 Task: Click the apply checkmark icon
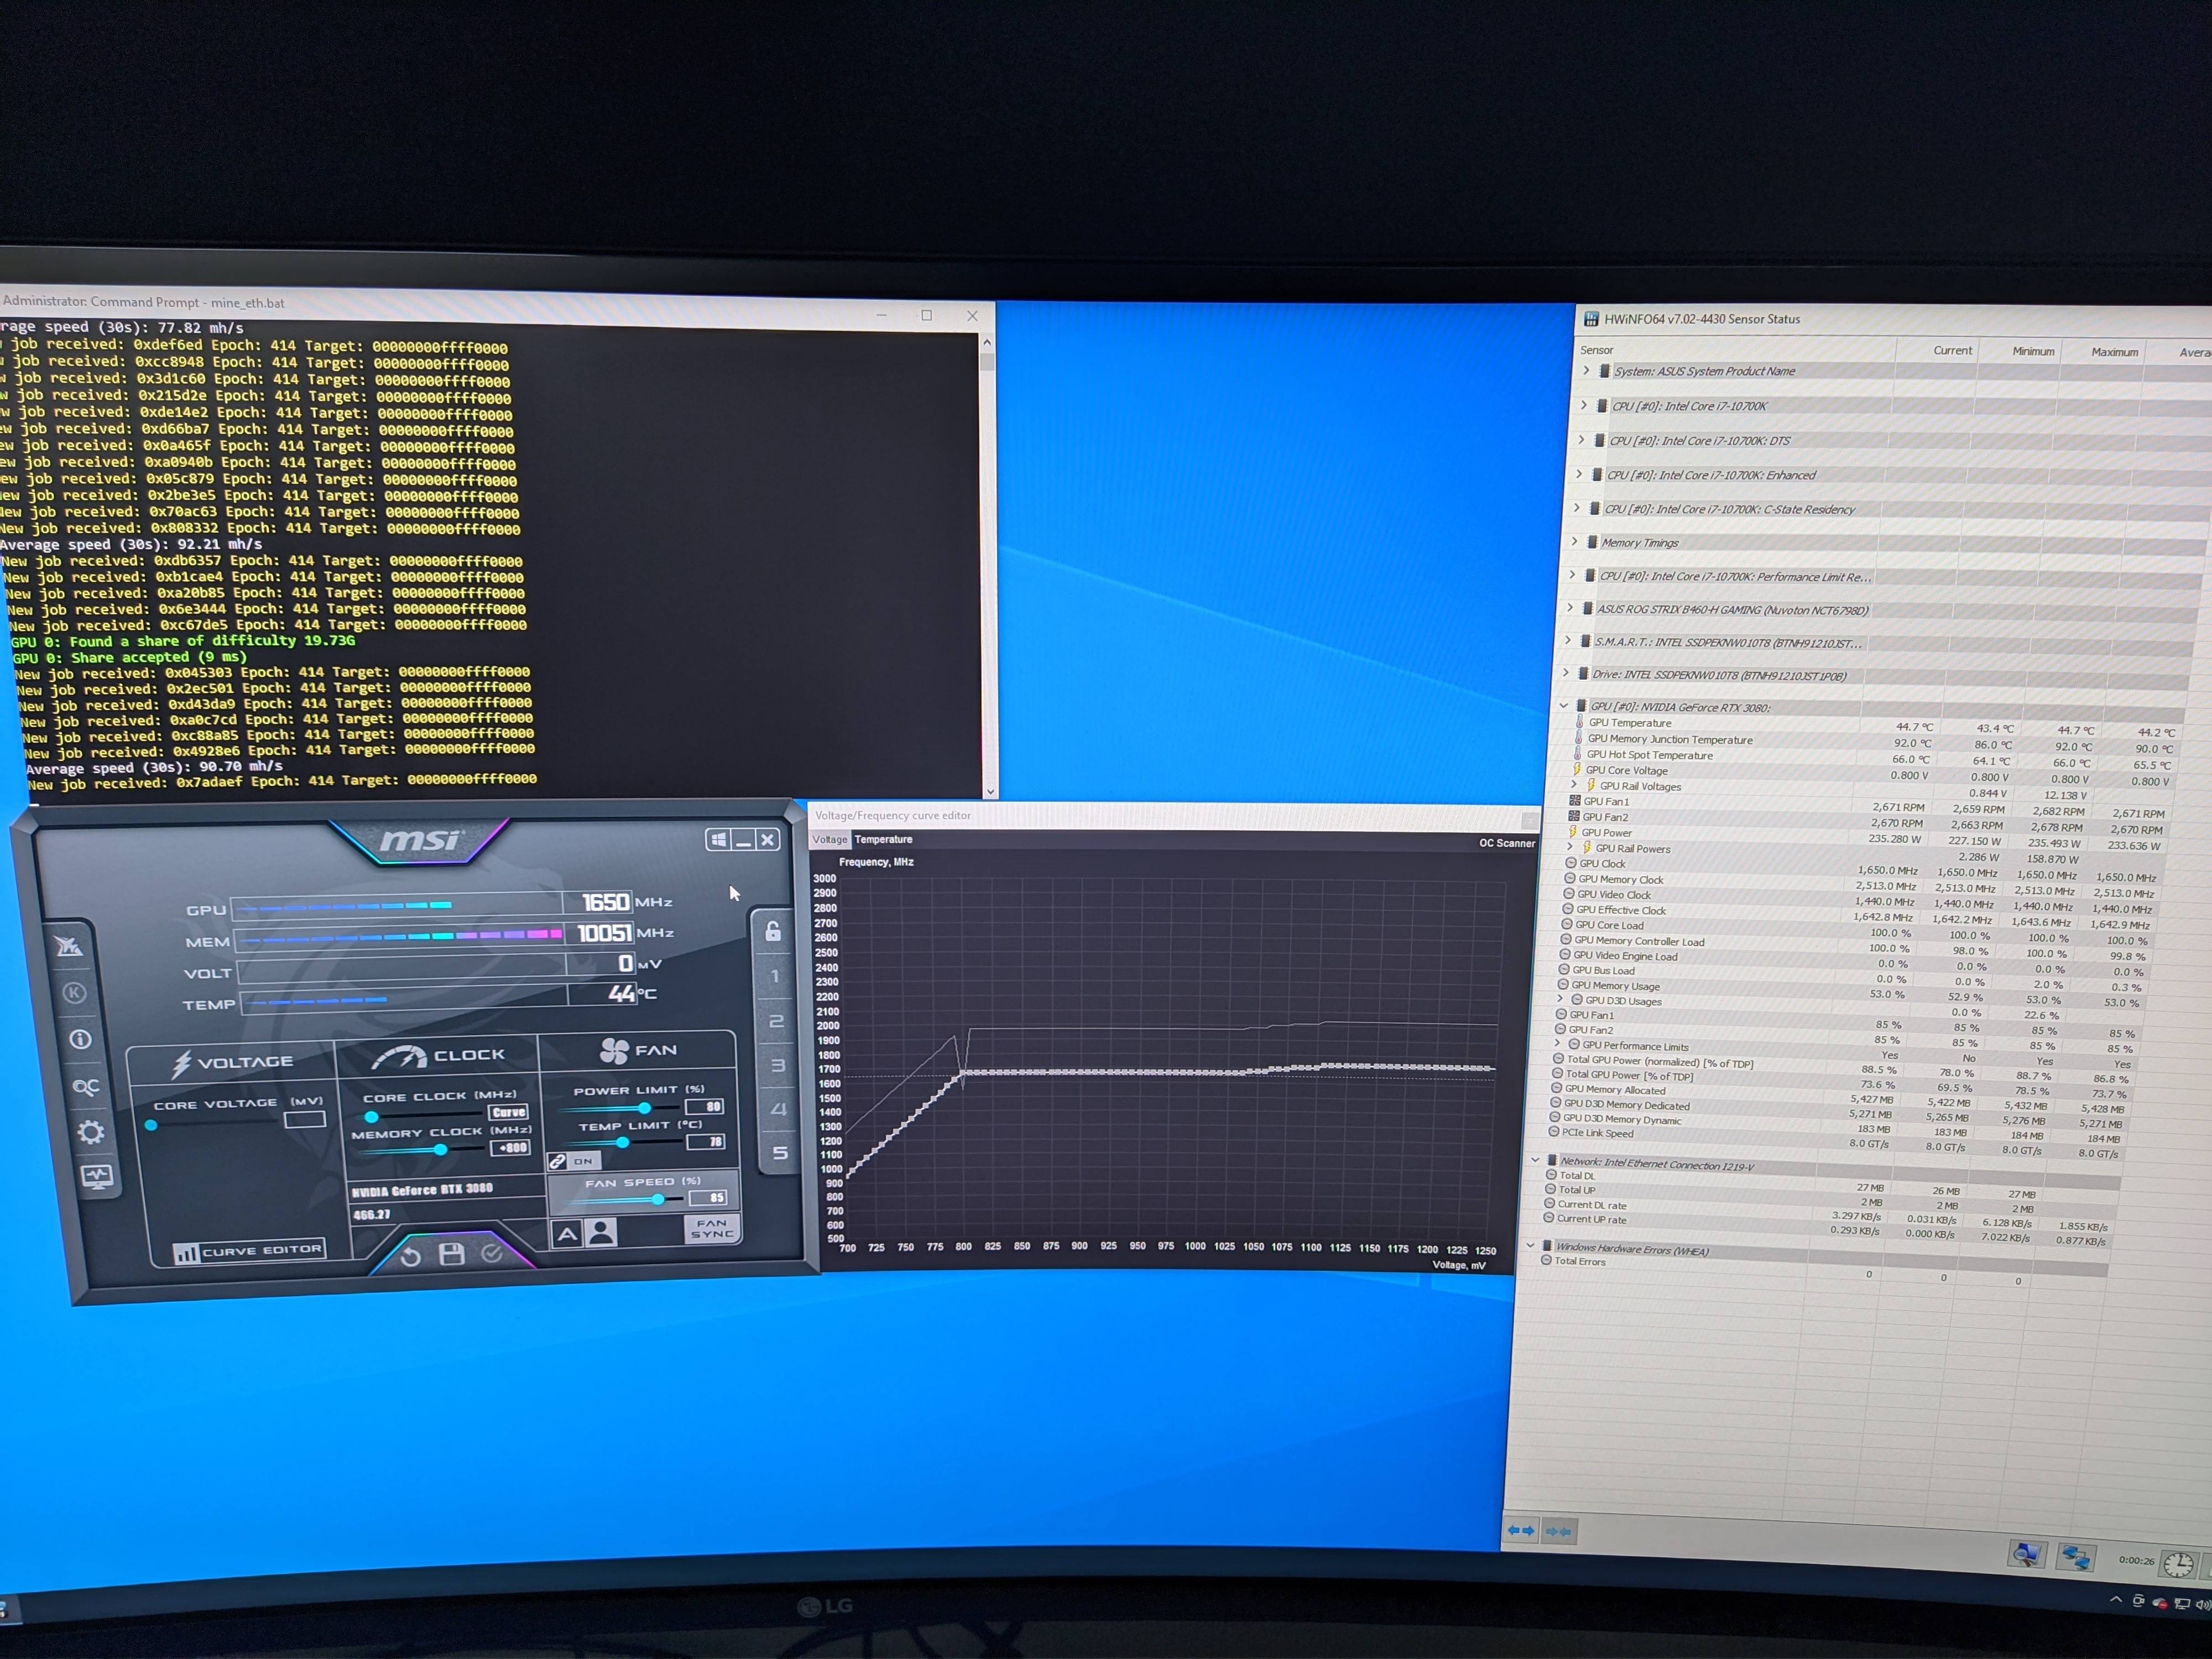(x=492, y=1253)
